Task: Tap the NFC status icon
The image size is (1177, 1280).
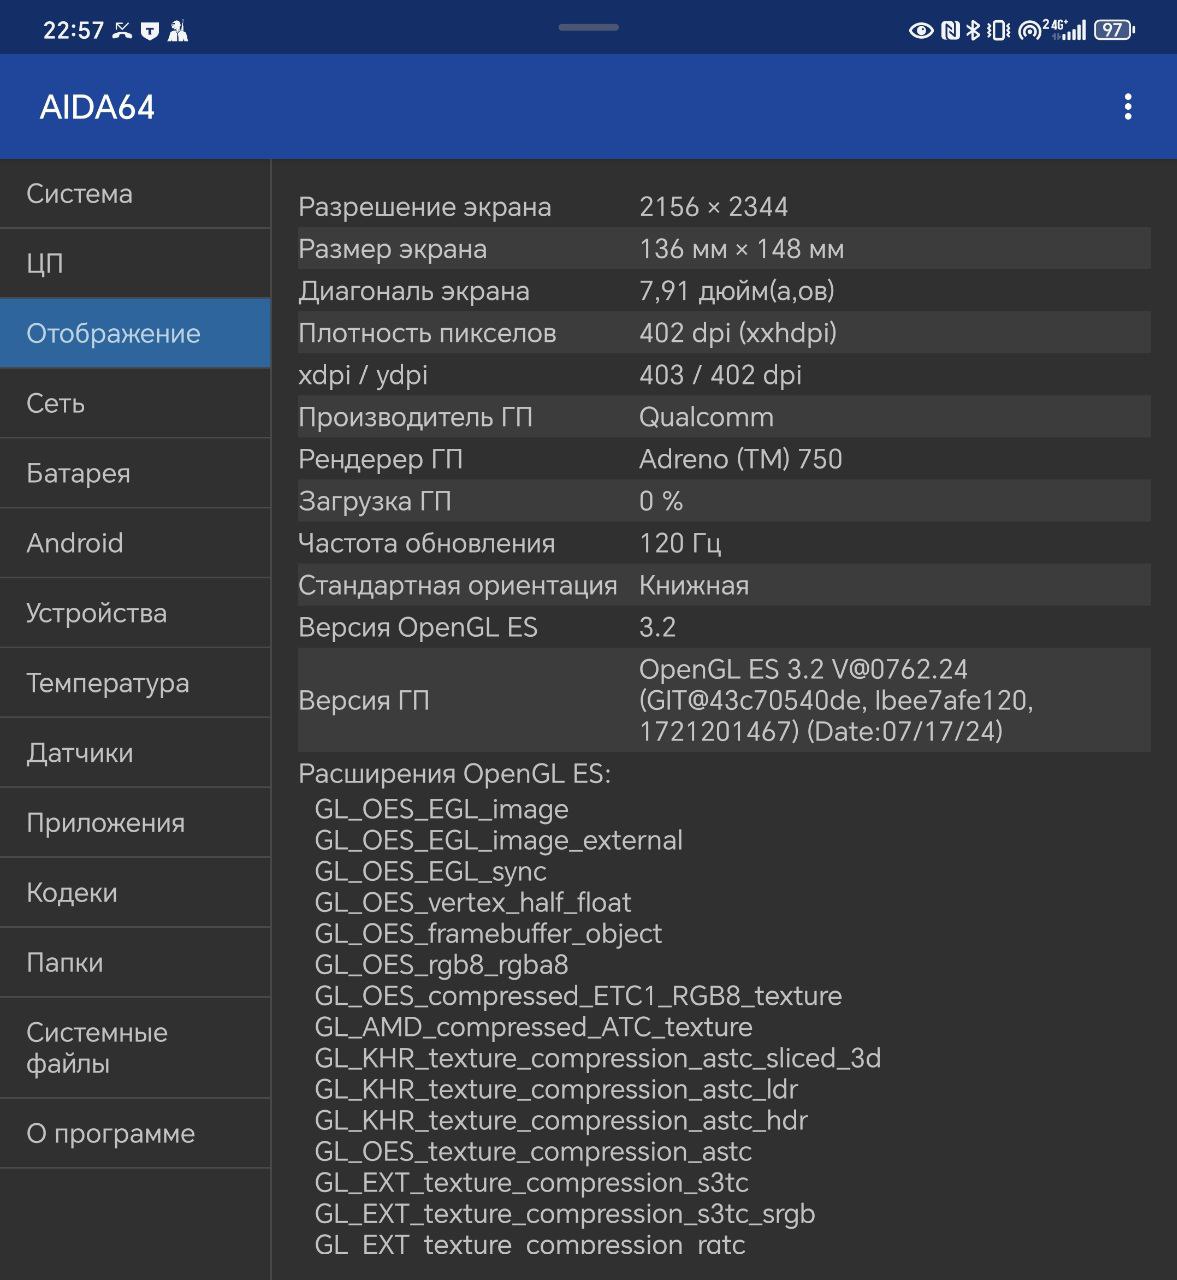Action: pos(950,31)
